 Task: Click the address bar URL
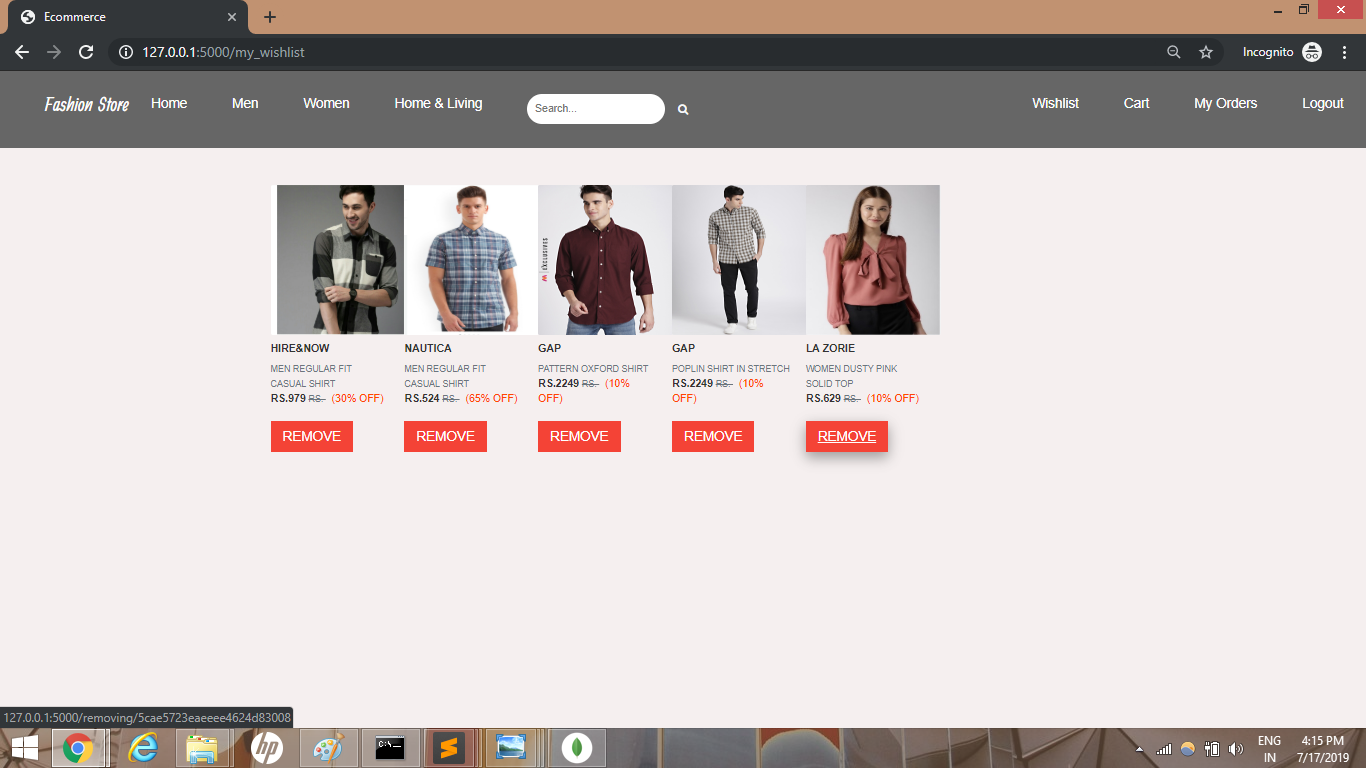224,52
